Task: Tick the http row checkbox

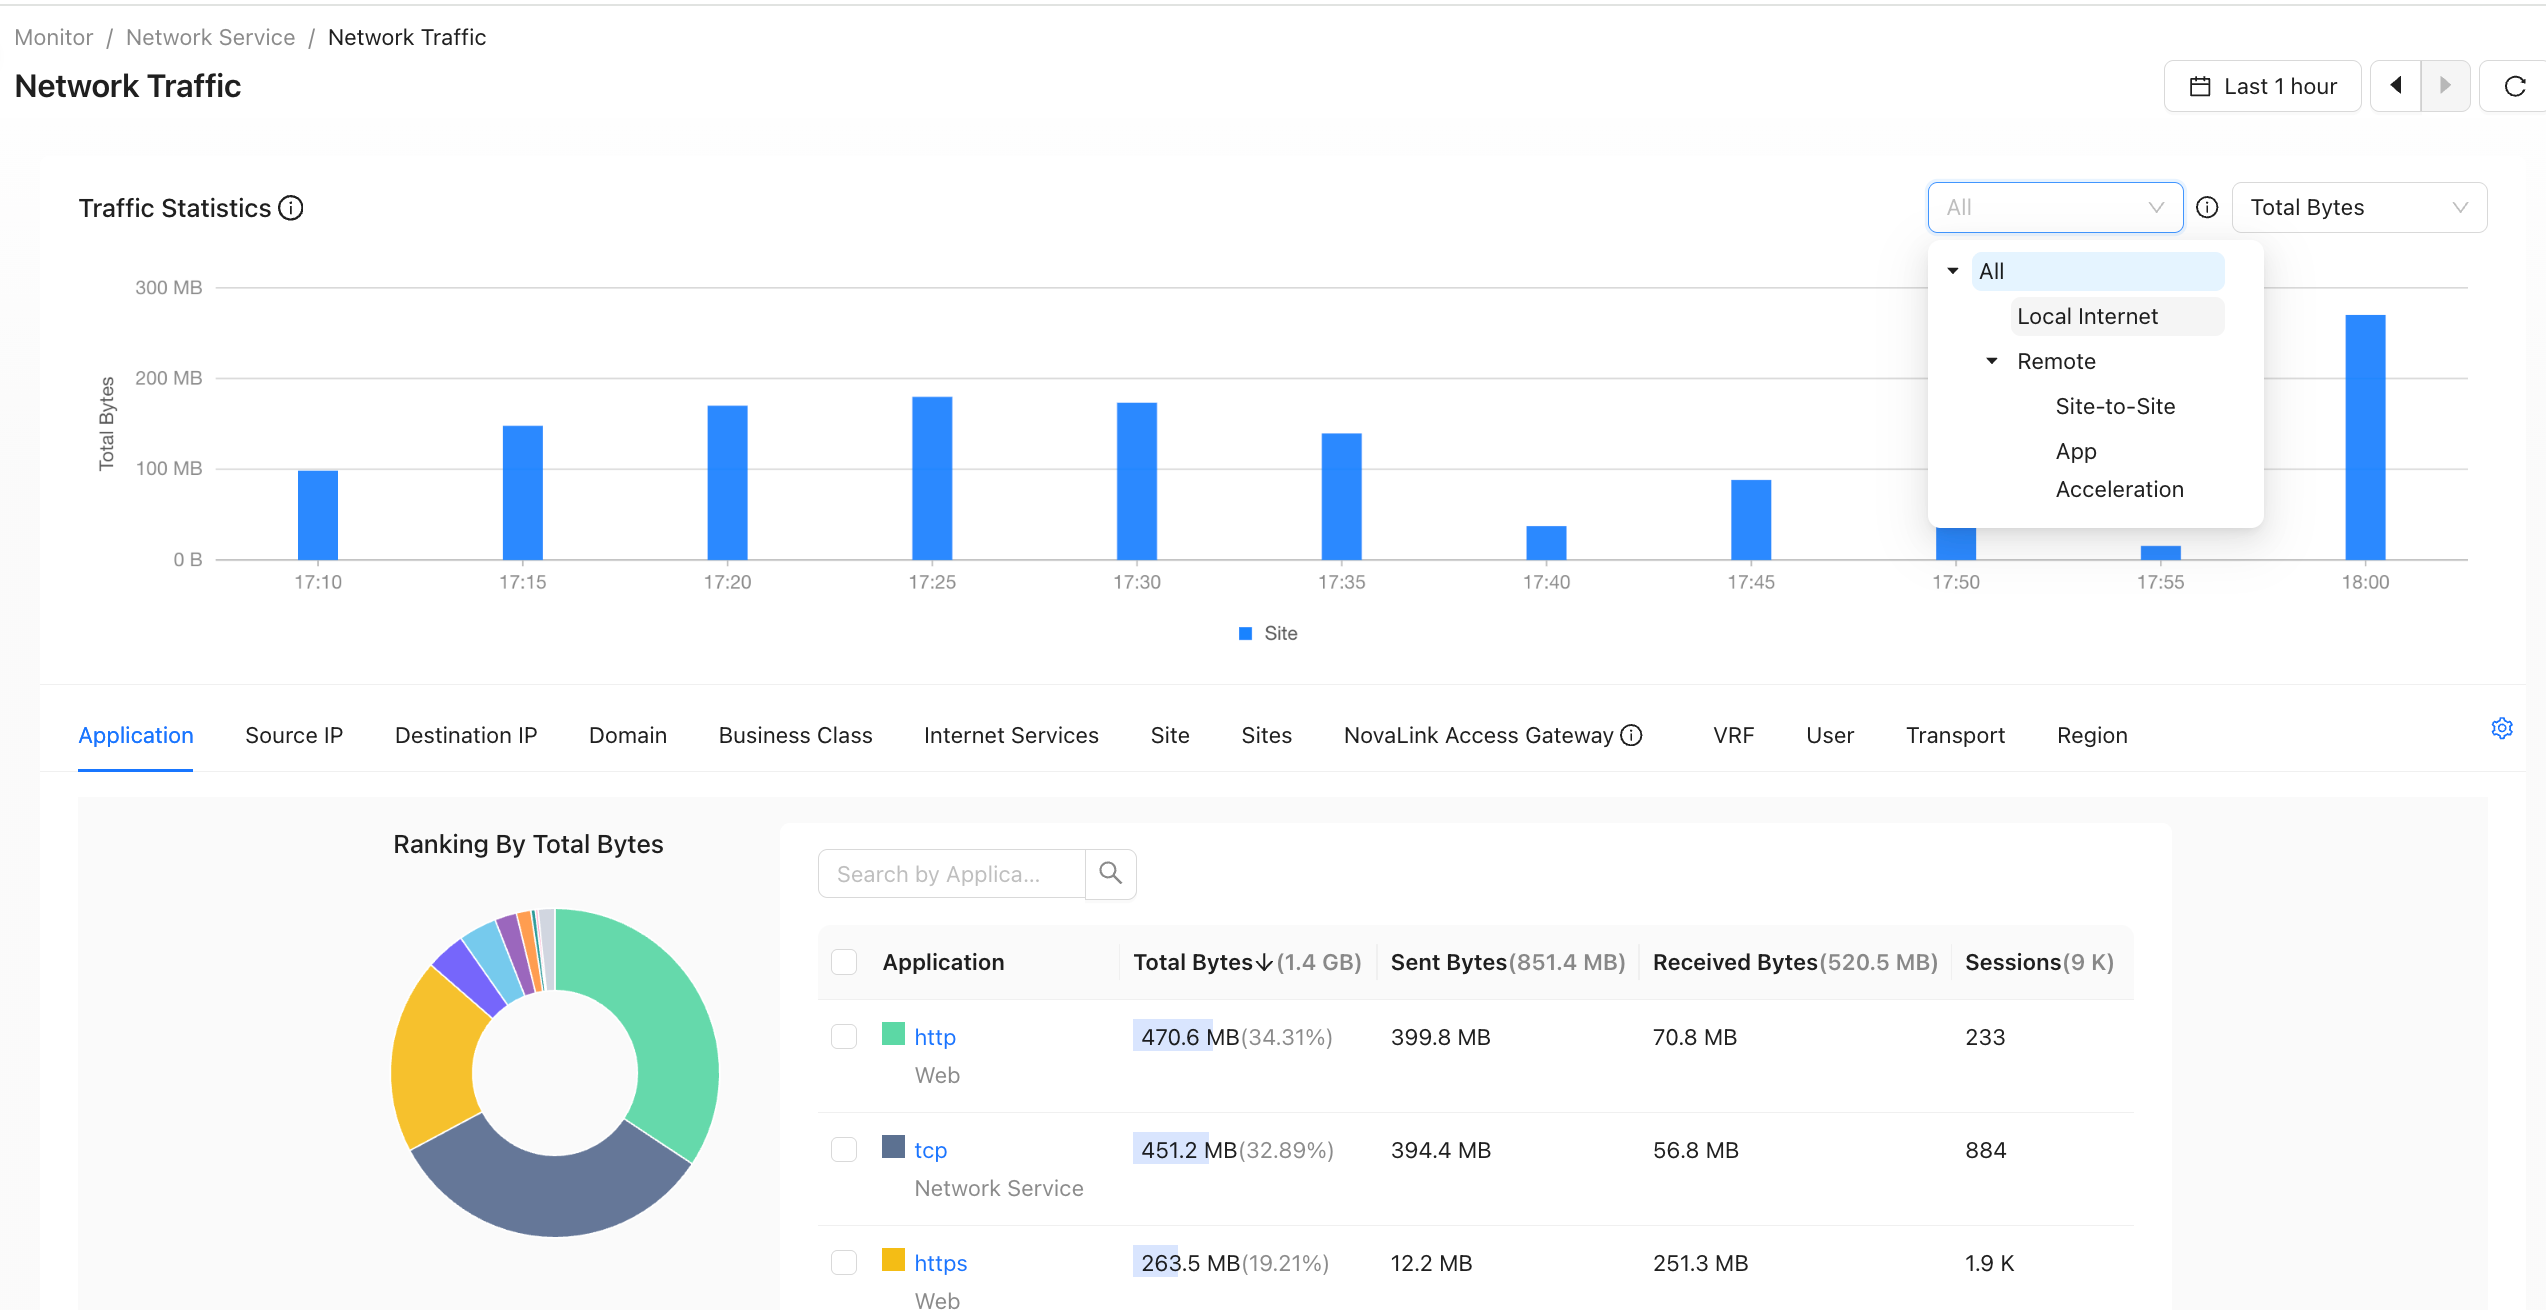Action: (x=844, y=1036)
